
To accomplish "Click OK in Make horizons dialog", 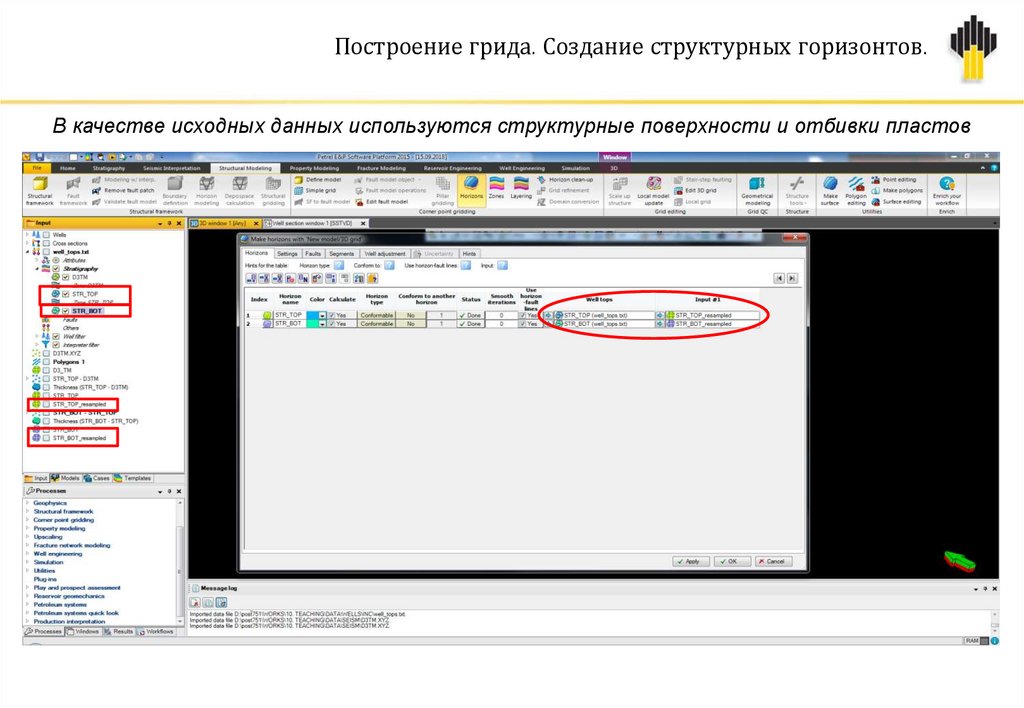I will pos(731,561).
